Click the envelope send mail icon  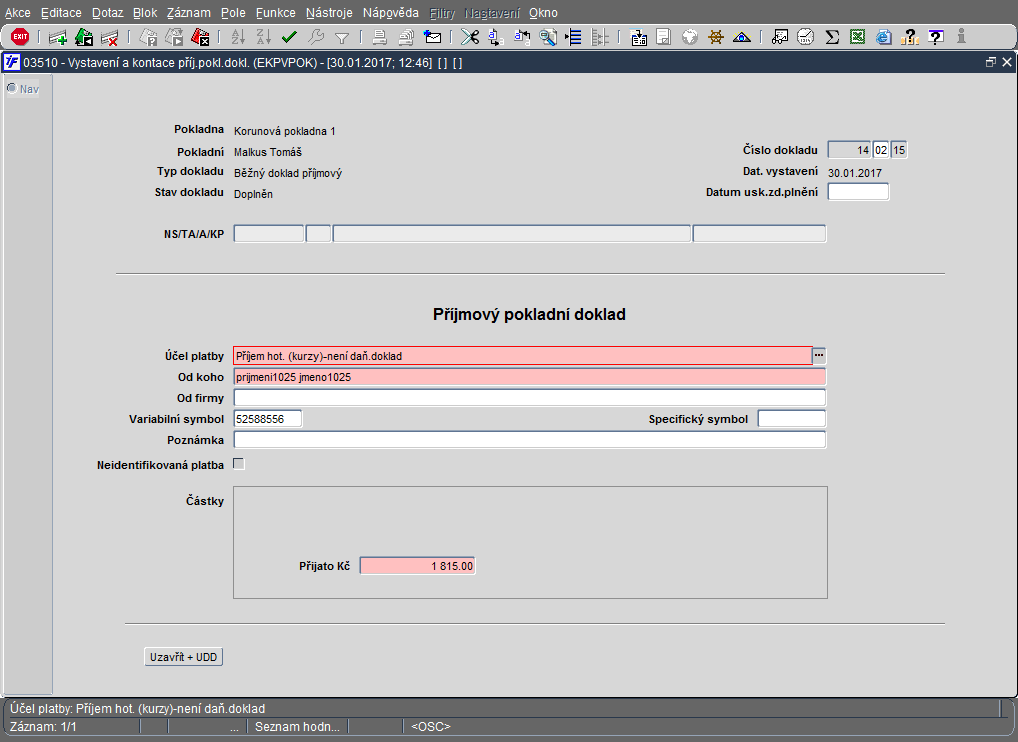tap(432, 38)
